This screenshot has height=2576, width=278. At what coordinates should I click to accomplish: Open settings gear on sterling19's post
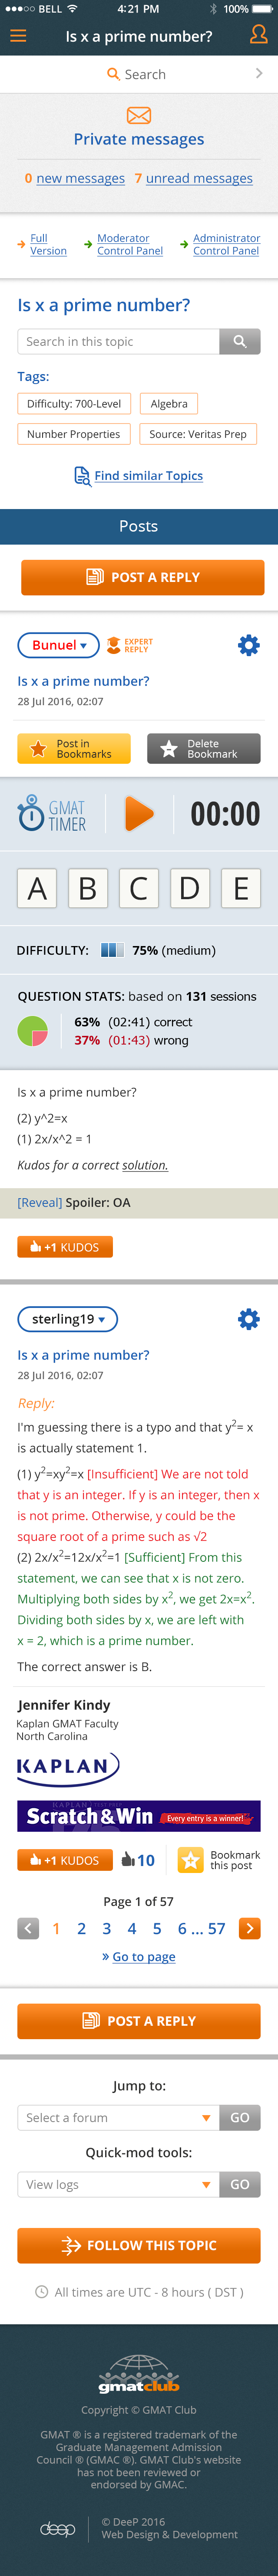[248, 1319]
